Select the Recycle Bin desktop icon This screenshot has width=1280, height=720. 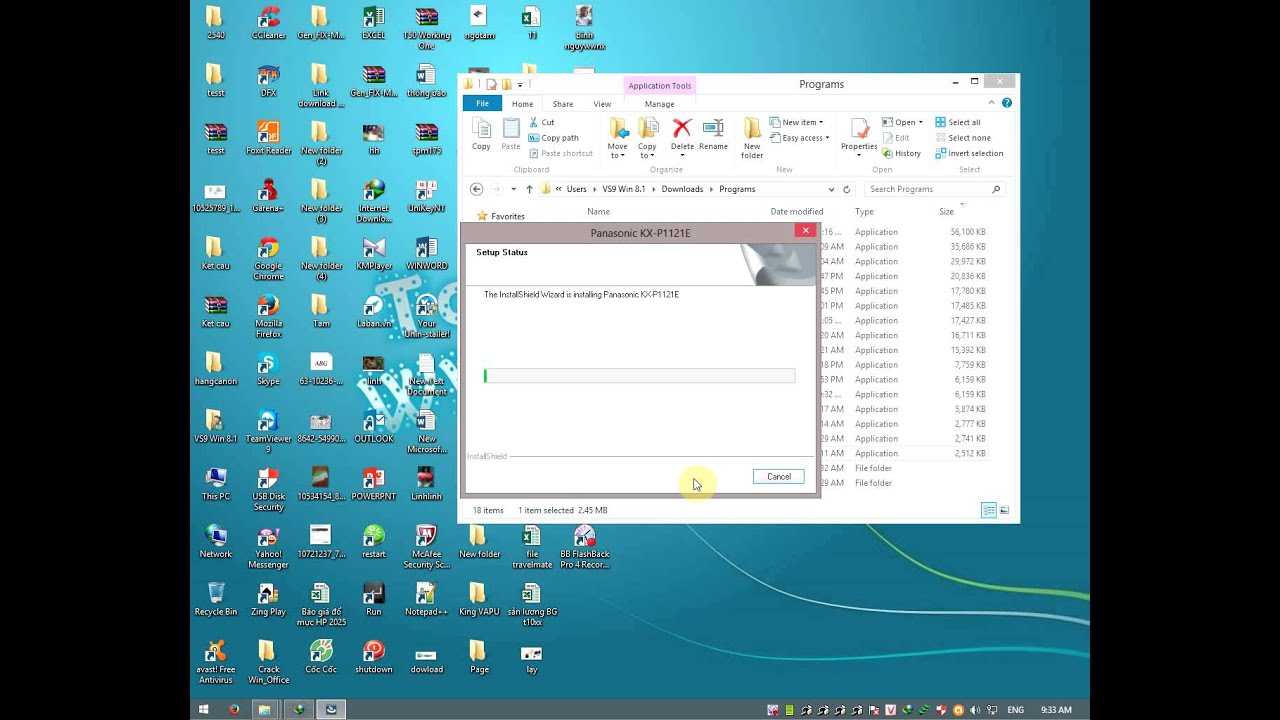pyautogui.click(x=215, y=599)
